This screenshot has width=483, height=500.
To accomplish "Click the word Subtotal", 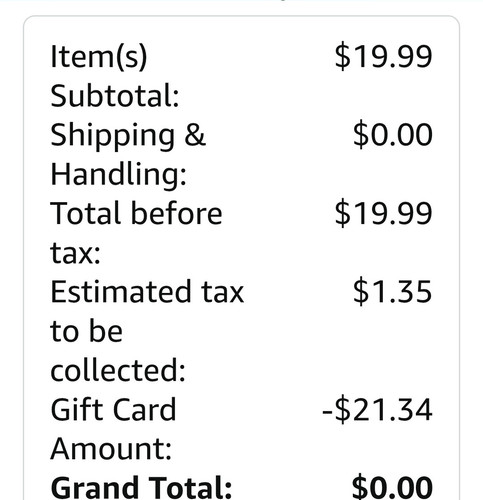I will pos(115,96).
